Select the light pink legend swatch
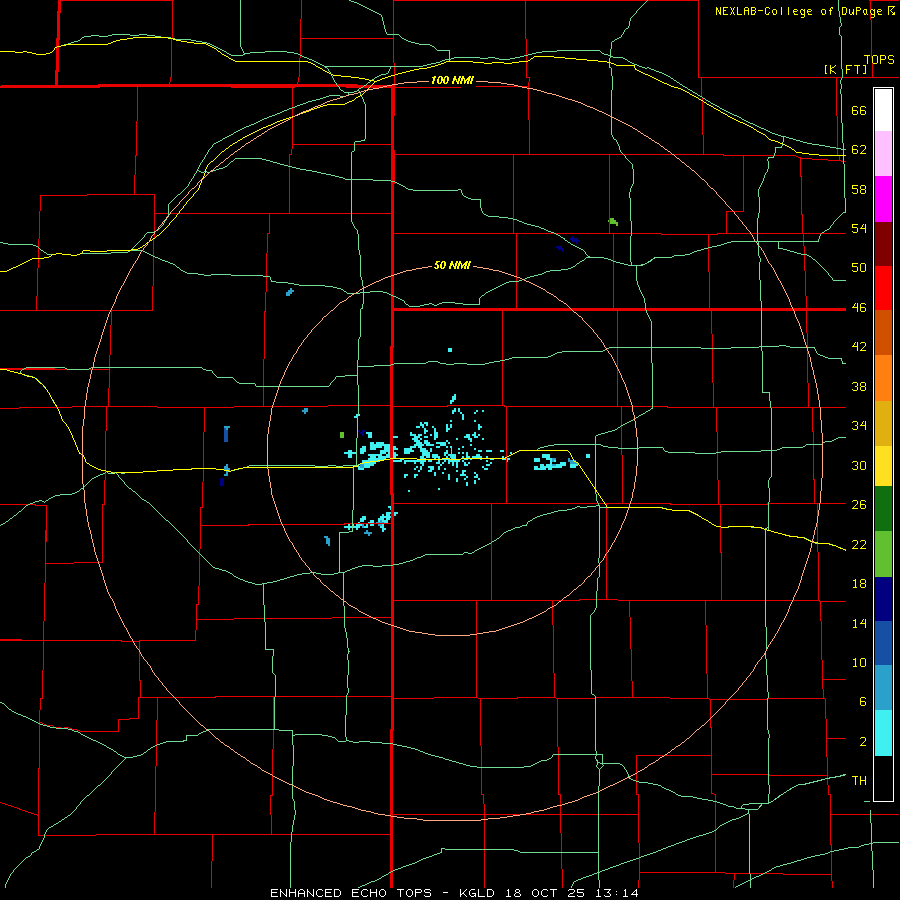 (x=883, y=153)
